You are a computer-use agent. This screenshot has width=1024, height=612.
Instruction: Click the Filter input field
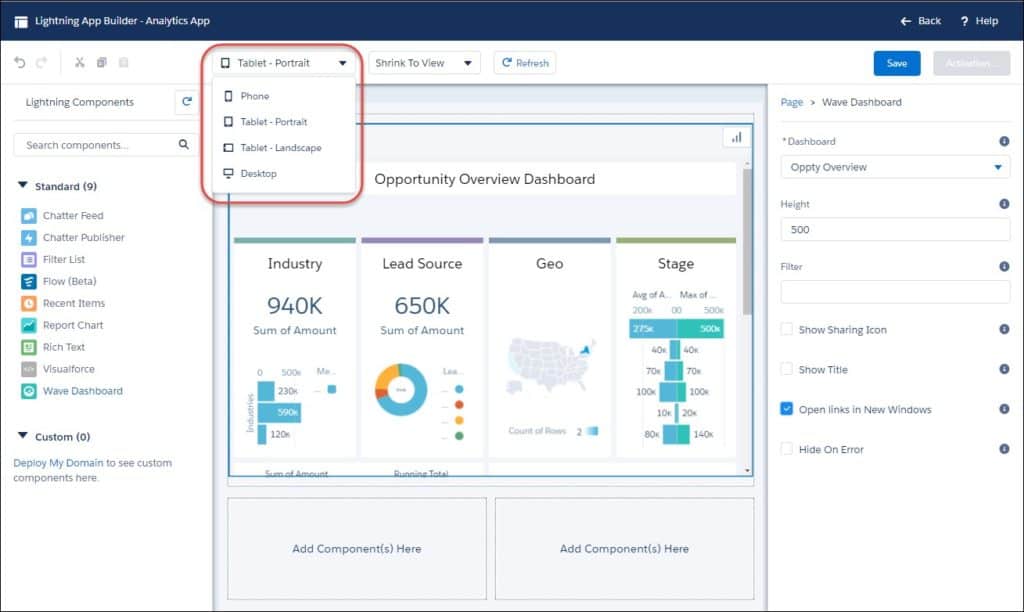click(x=895, y=292)
